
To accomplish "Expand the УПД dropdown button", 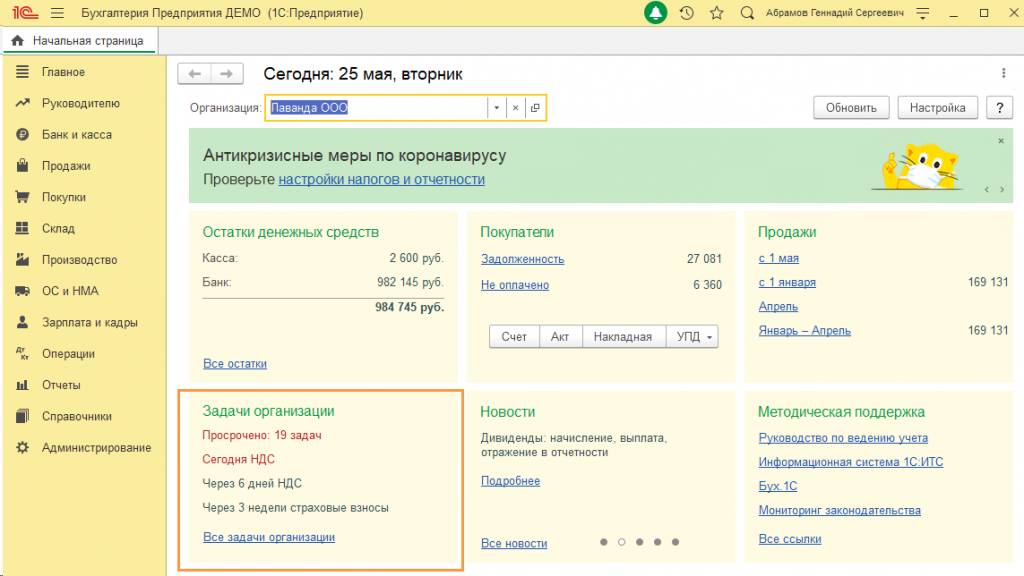I will (694, 337).
